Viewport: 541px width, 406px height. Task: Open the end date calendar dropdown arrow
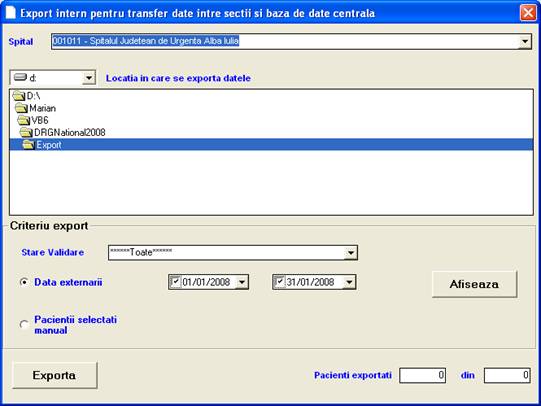[349, 282]
